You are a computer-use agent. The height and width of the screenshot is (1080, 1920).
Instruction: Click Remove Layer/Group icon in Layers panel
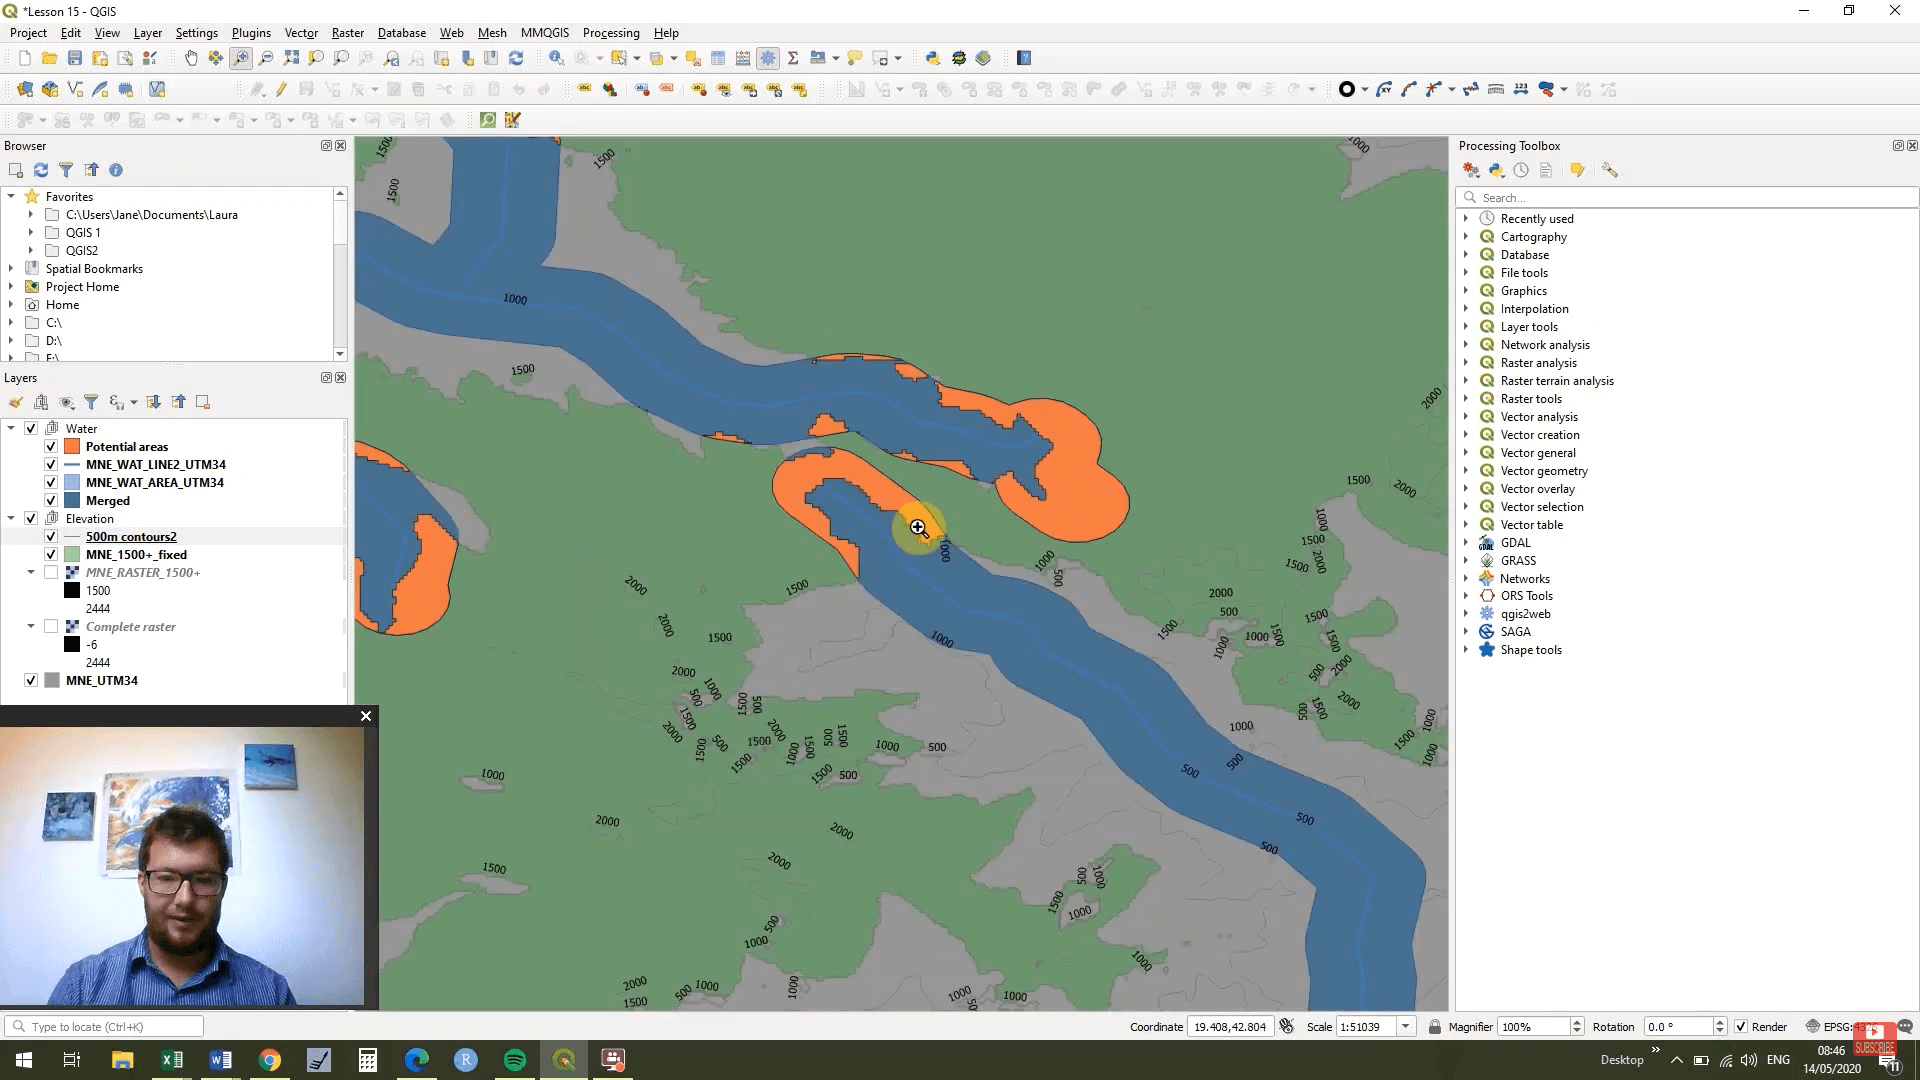tap(203, 402)
